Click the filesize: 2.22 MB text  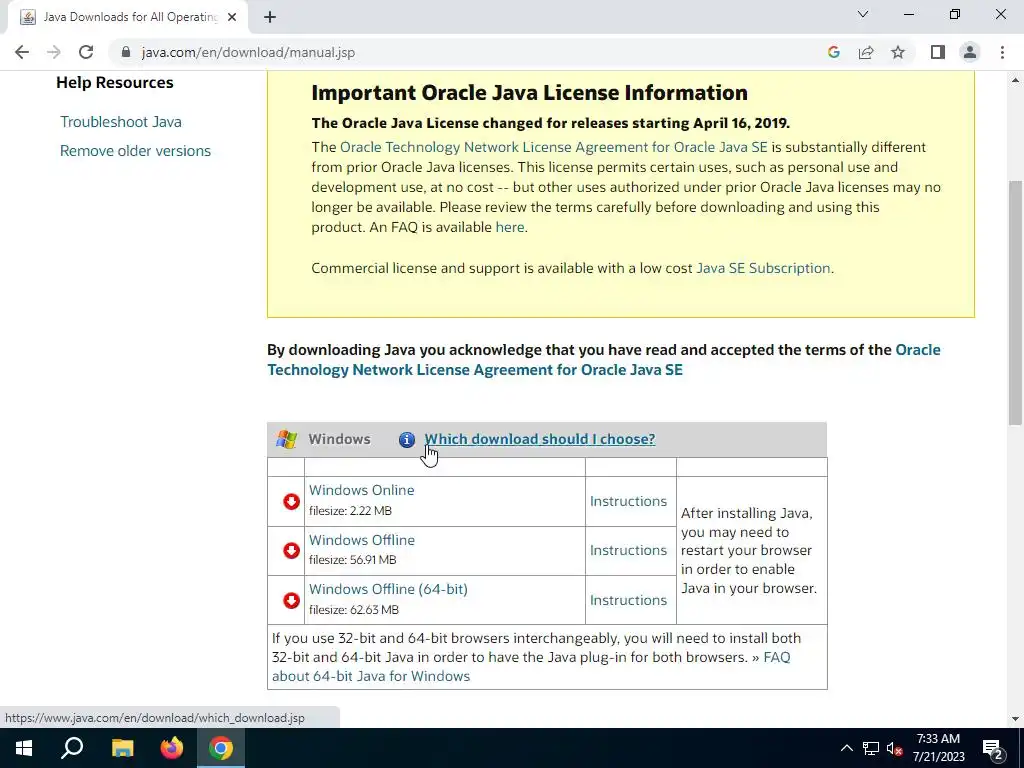[350, 511]
